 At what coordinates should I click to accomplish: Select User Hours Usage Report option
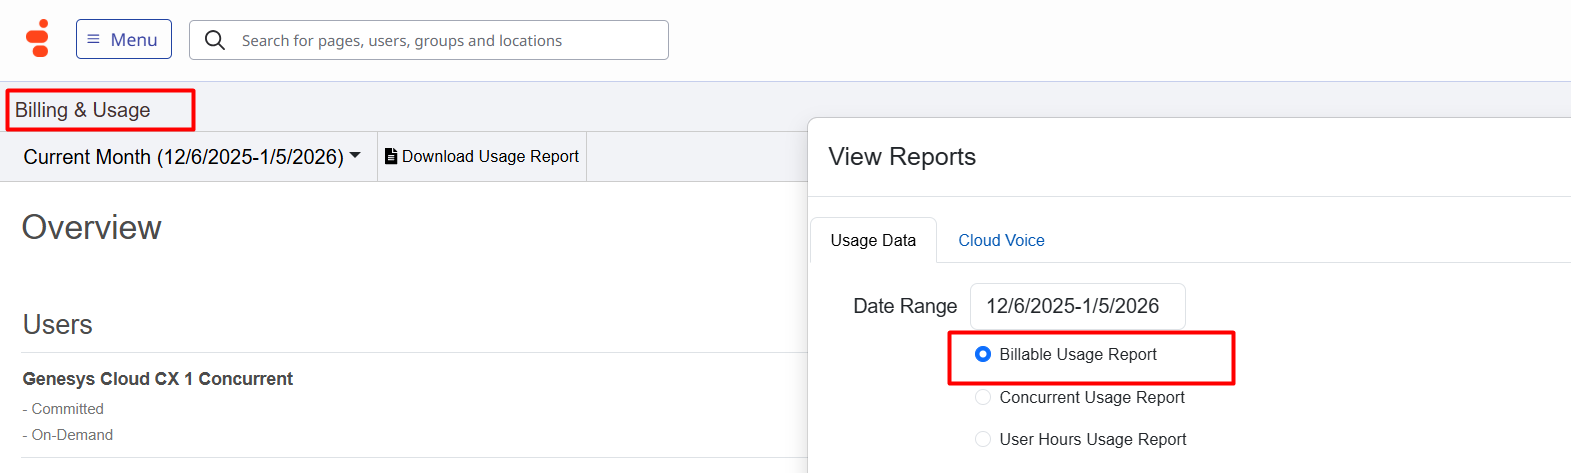coord(983,439)
